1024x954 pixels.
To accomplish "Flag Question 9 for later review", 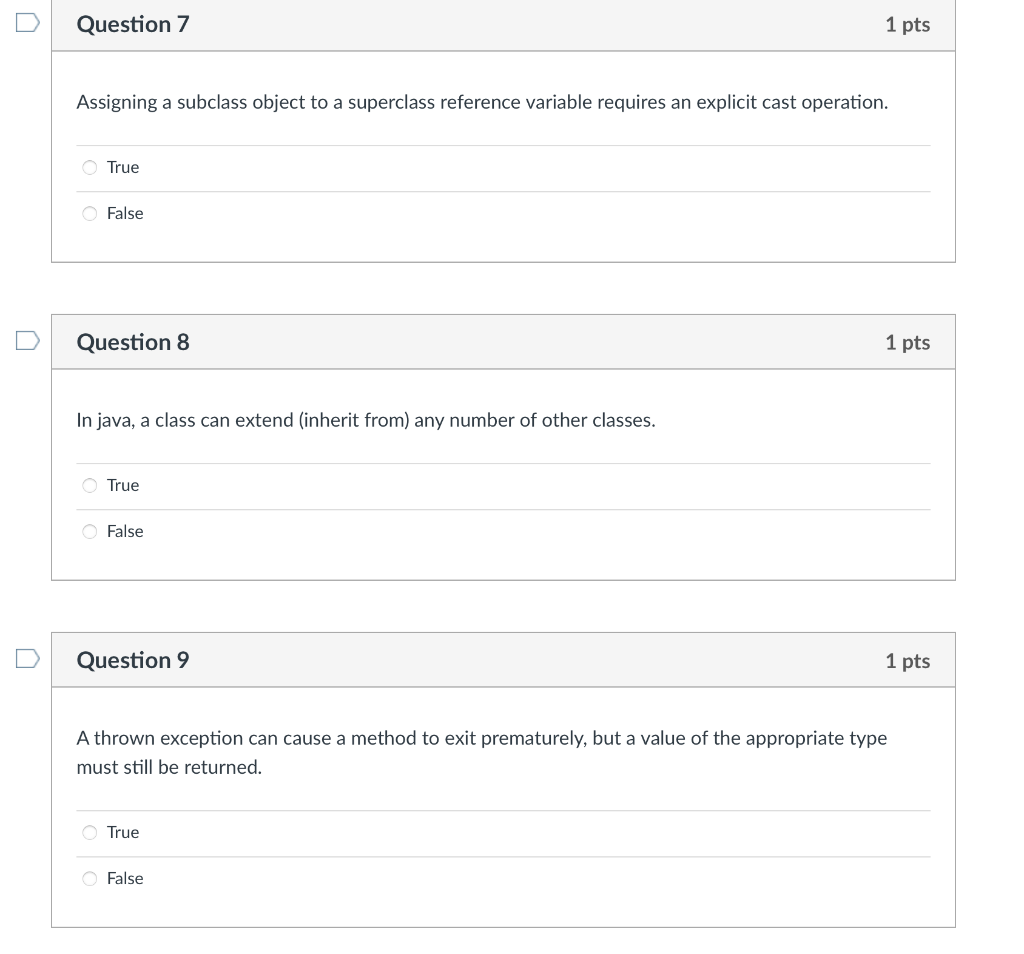I will coord(27,658).
